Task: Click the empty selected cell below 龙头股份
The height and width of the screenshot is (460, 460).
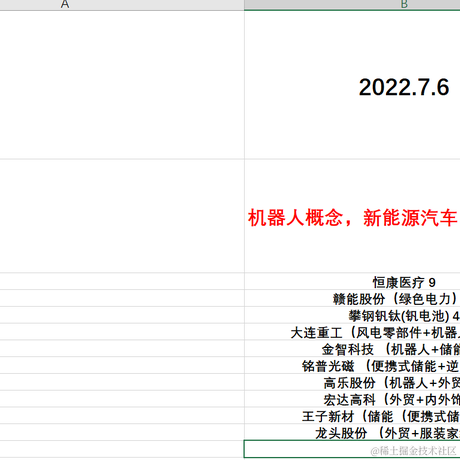Action: [x=352, y=449]
